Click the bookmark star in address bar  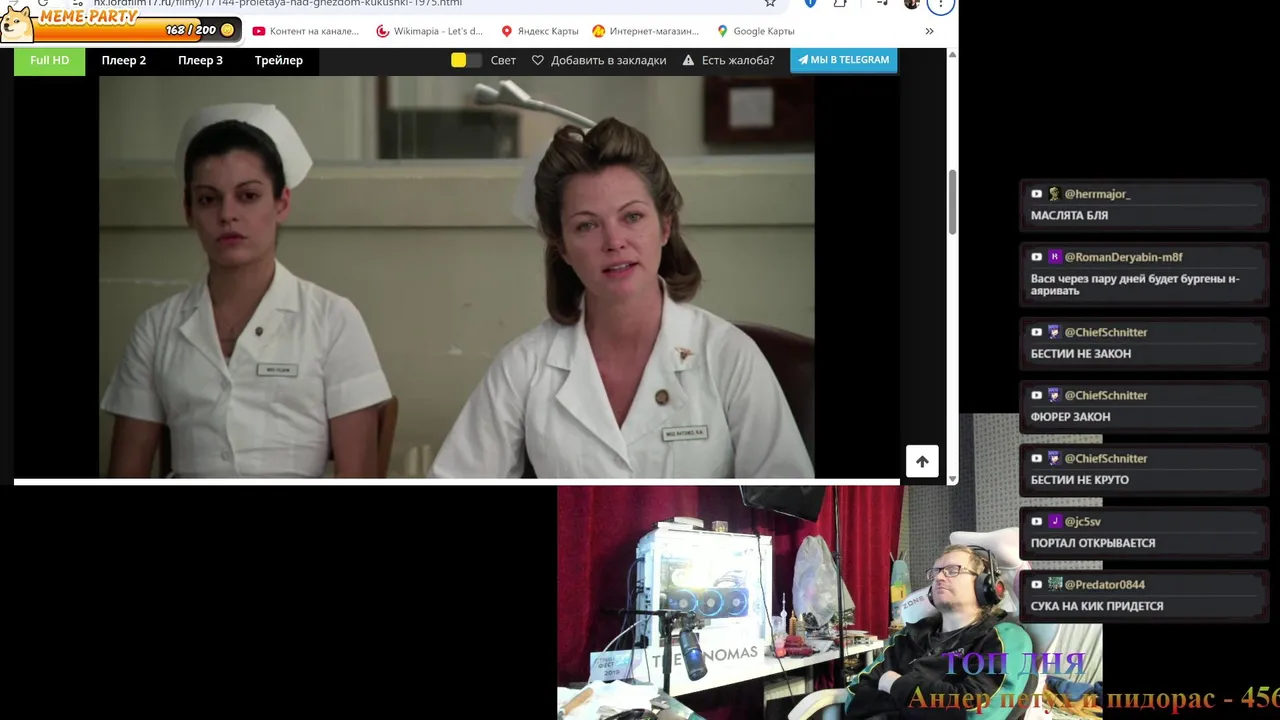coord(769,4)
